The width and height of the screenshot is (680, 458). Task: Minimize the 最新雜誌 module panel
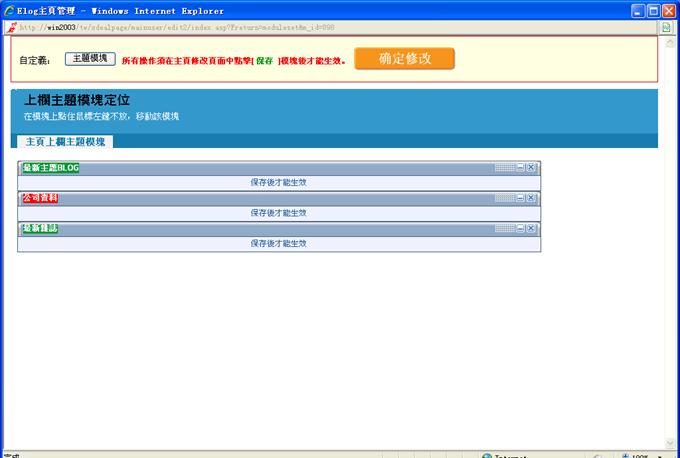521,229
